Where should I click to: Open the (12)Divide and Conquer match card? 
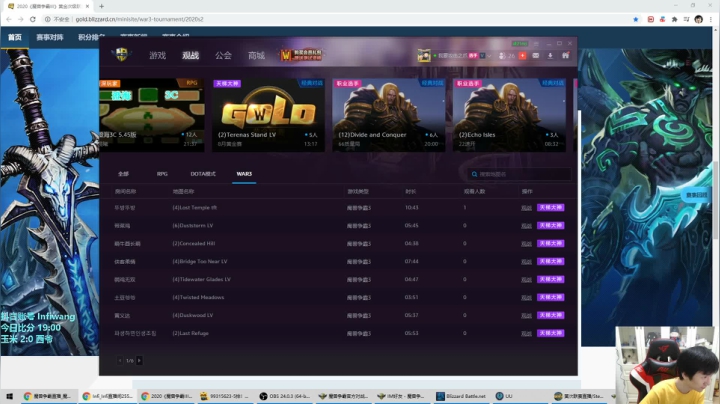(x=388, y=115)
